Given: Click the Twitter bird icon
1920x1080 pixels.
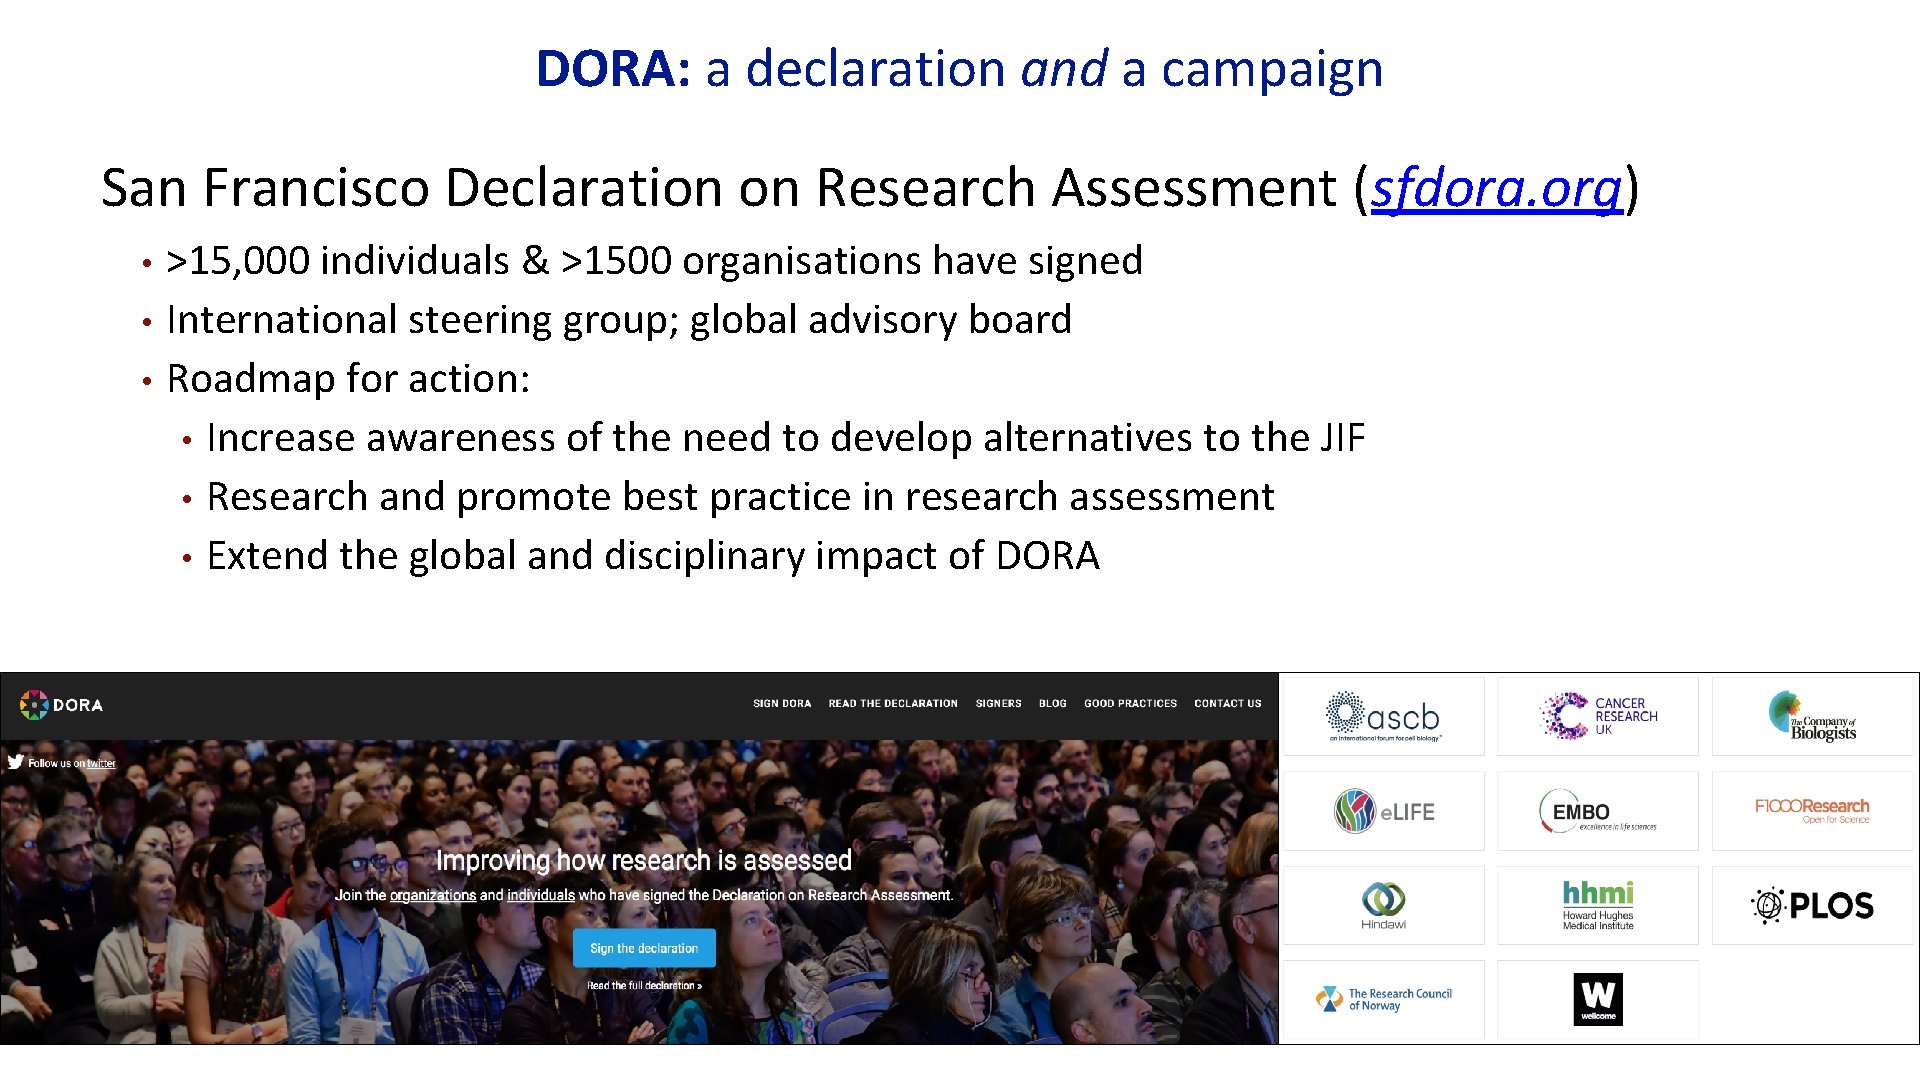Looking at the screenshot, I should [16, 762].
